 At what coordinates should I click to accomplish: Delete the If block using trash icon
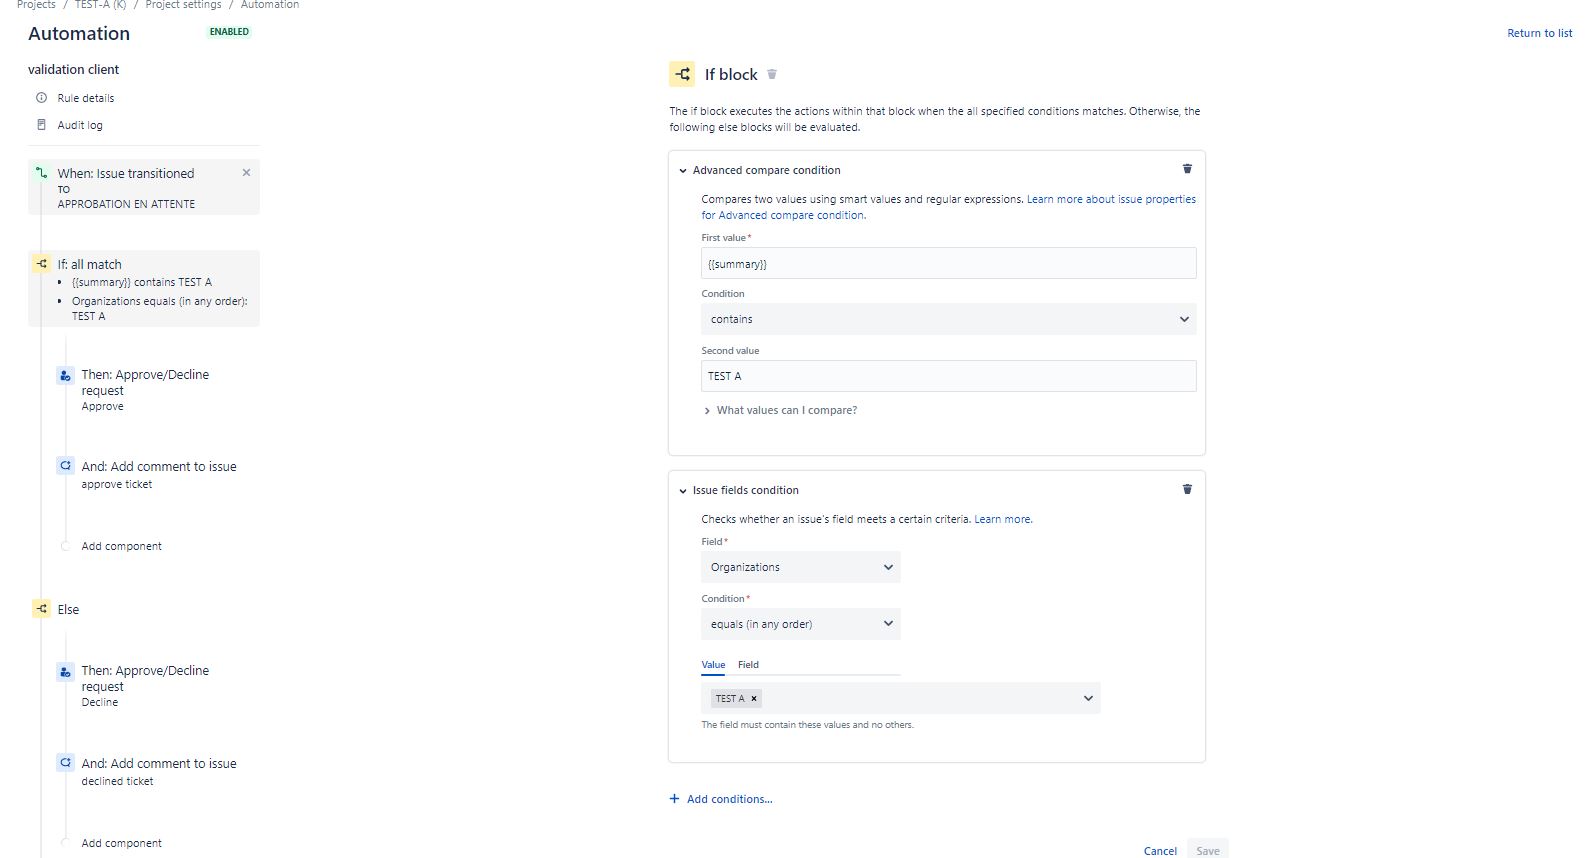pyautogui.click(x=772, y=74)
